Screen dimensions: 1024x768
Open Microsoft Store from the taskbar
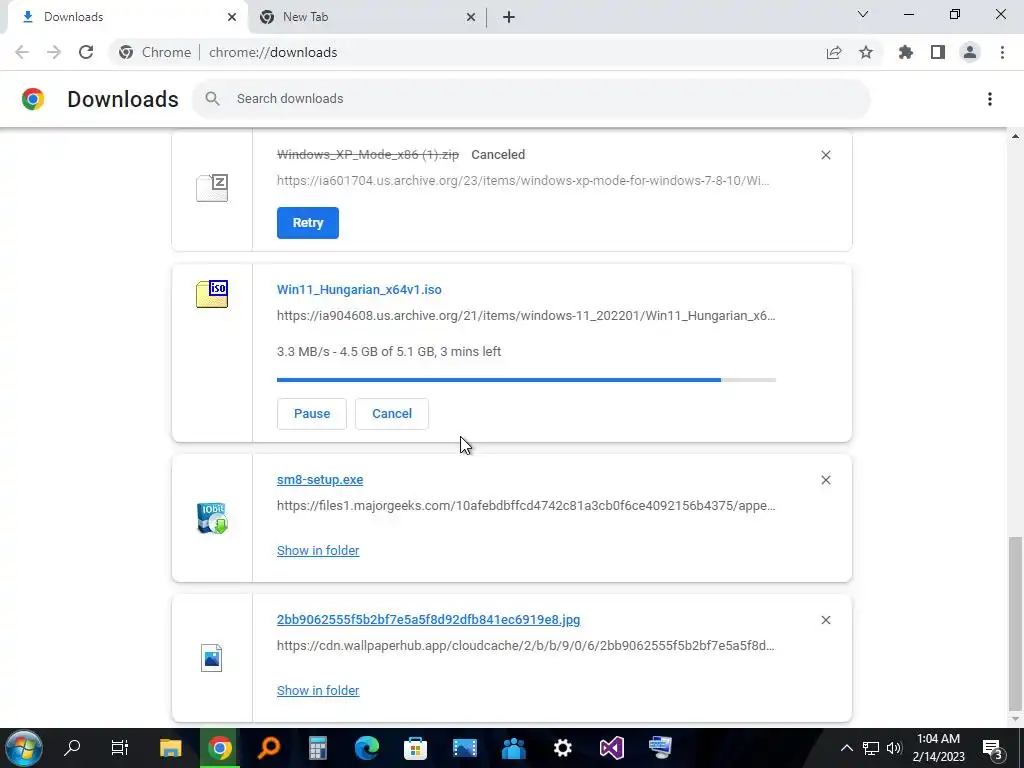(x=415, y=748)
